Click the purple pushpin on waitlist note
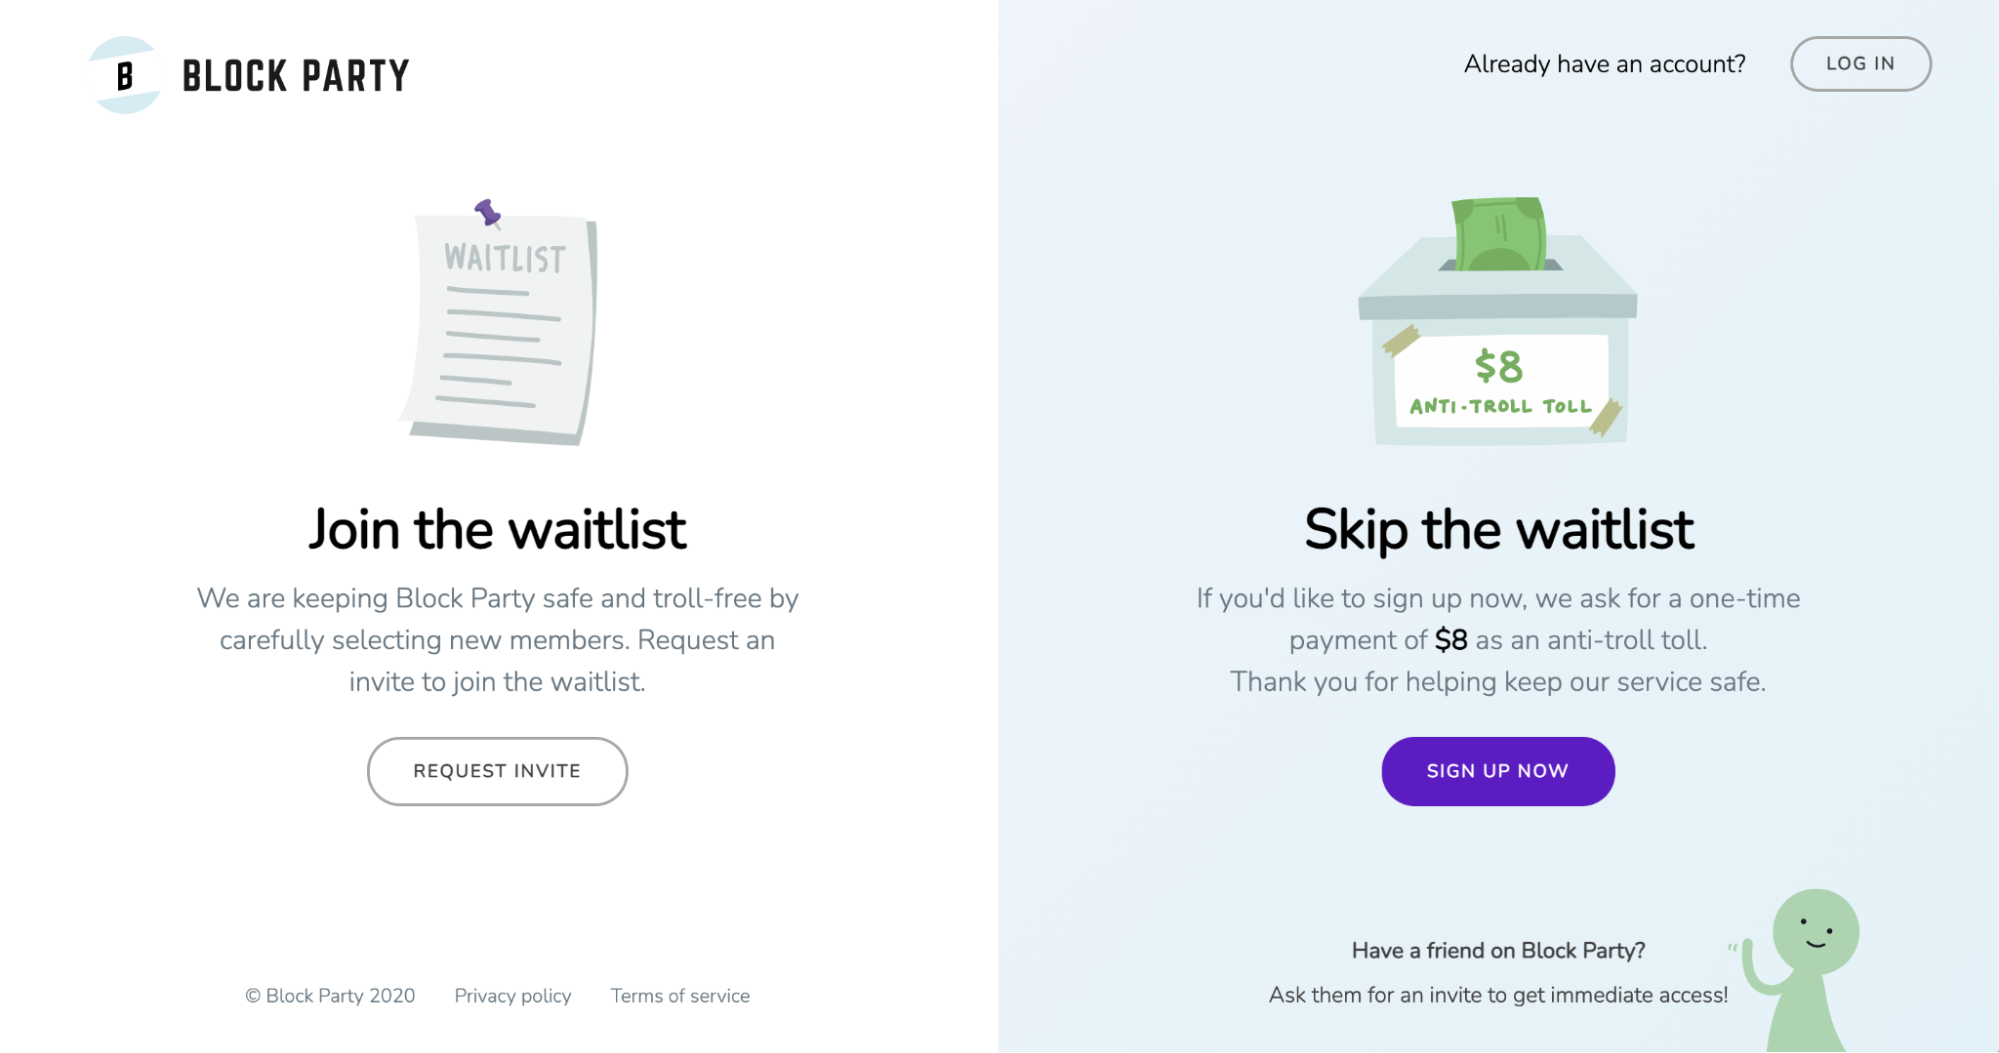Image resolution: width=1999 pixels, height=1053 pixels. click(x=488, y=212)
